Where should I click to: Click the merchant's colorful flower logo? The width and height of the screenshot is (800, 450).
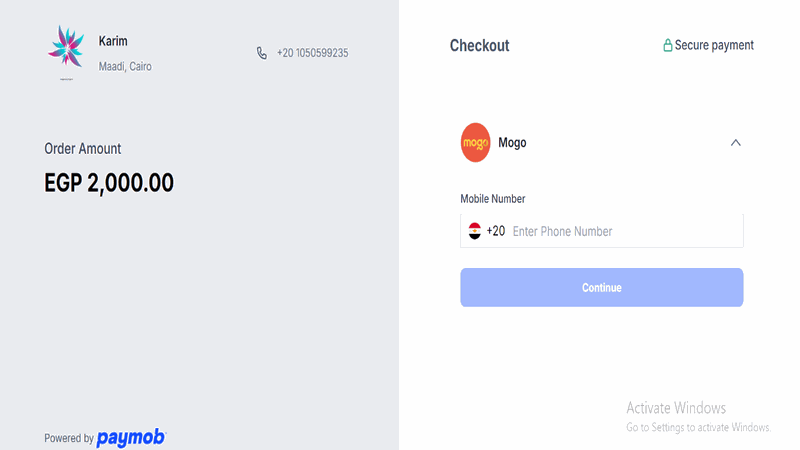(x=68, y=51)
